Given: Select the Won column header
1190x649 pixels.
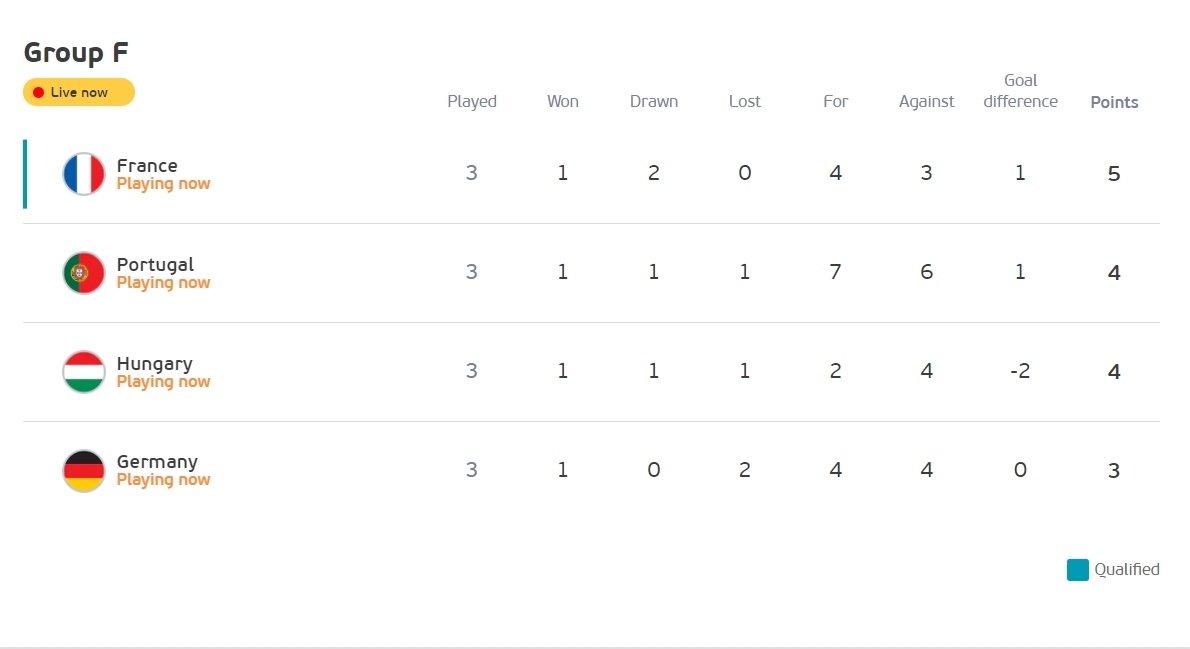Looking at the screenshot, I should click(562, 101).
